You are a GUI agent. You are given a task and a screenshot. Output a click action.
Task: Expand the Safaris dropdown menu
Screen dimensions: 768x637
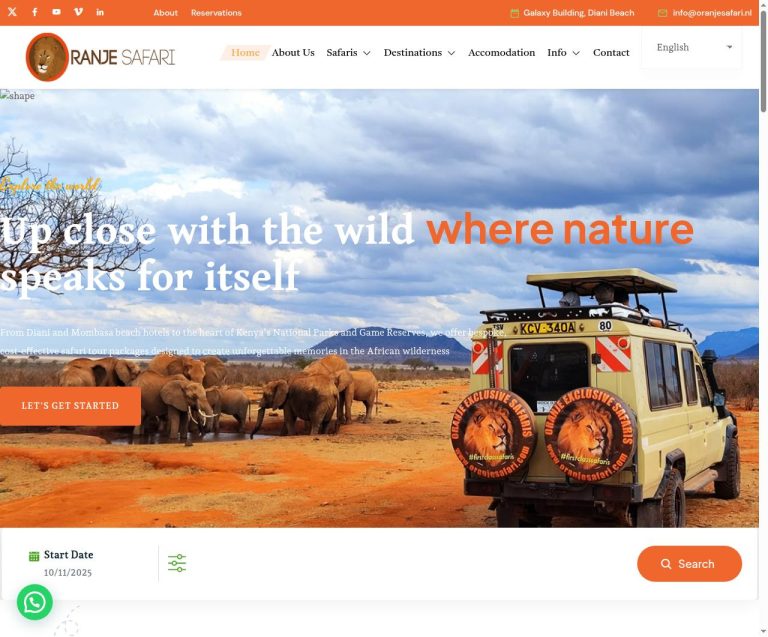pos(348,52)
